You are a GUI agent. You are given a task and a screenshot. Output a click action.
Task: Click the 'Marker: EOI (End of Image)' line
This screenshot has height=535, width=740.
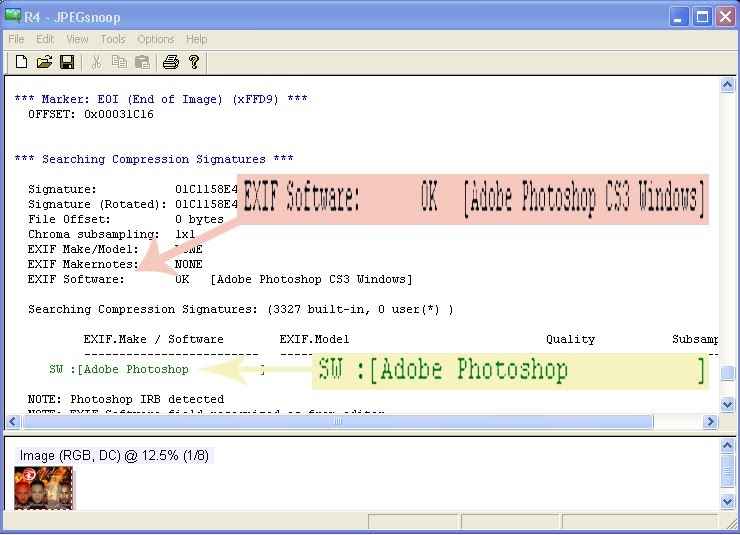(160, 99)
